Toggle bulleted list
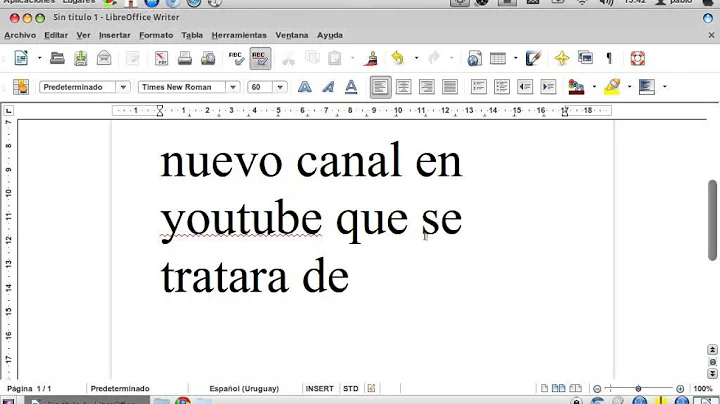 [x=502, y=87]
